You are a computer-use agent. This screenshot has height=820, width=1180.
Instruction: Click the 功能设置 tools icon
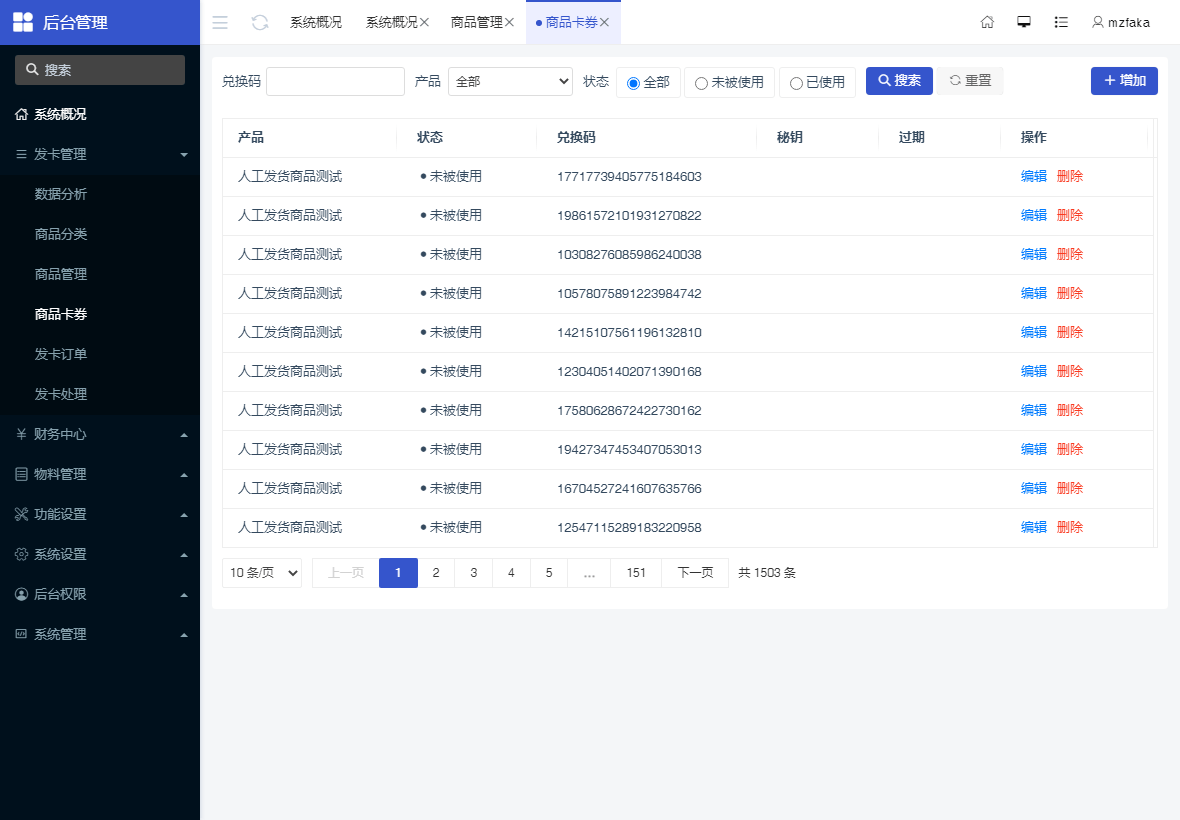(x=21, y=514)
